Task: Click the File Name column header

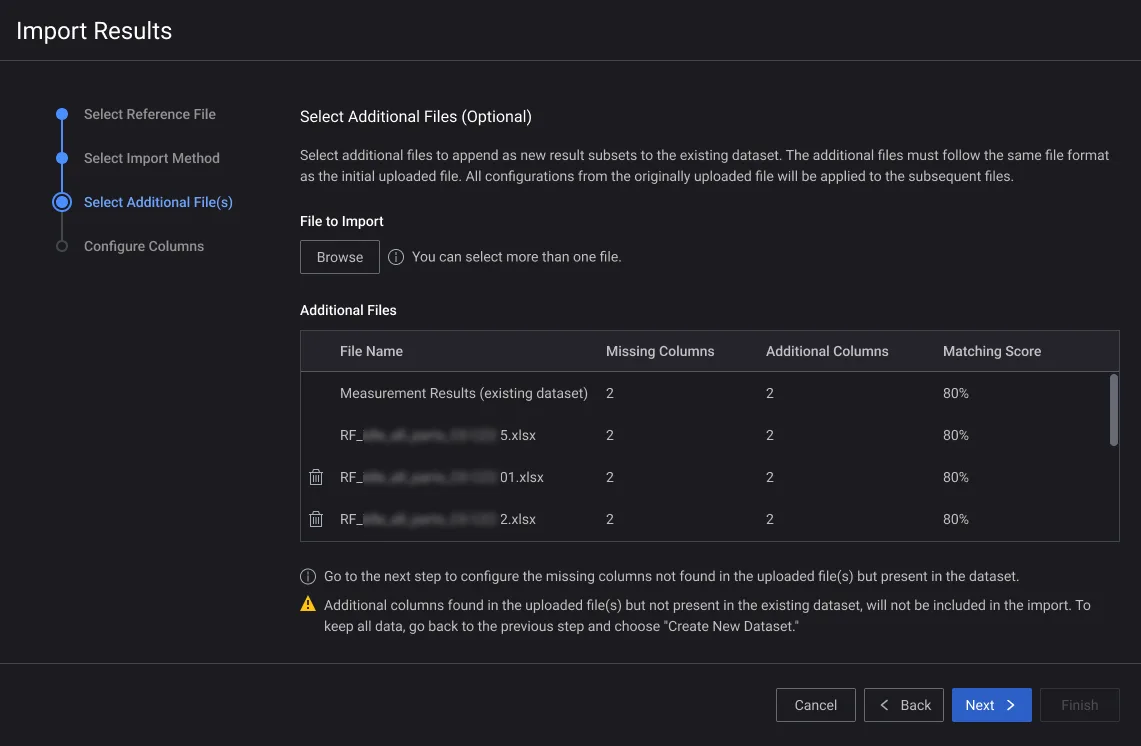Action: [371, 351]
